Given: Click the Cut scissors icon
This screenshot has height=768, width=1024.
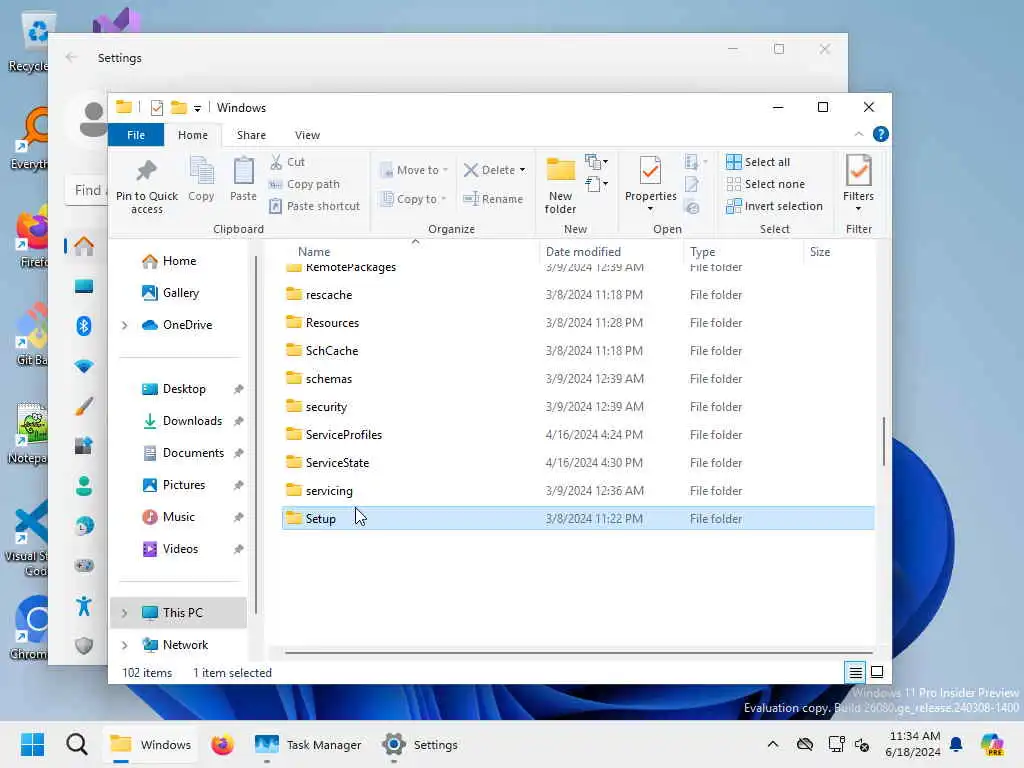Looking at the screenshot, I should click(276, 162).
